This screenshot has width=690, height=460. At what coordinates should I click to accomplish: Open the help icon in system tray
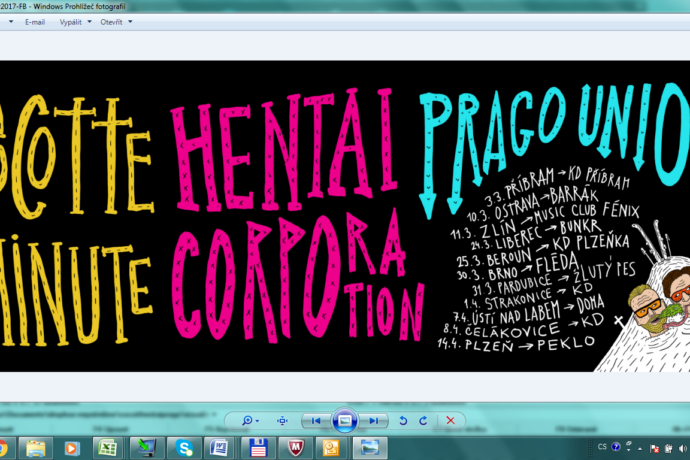(616, 447)
